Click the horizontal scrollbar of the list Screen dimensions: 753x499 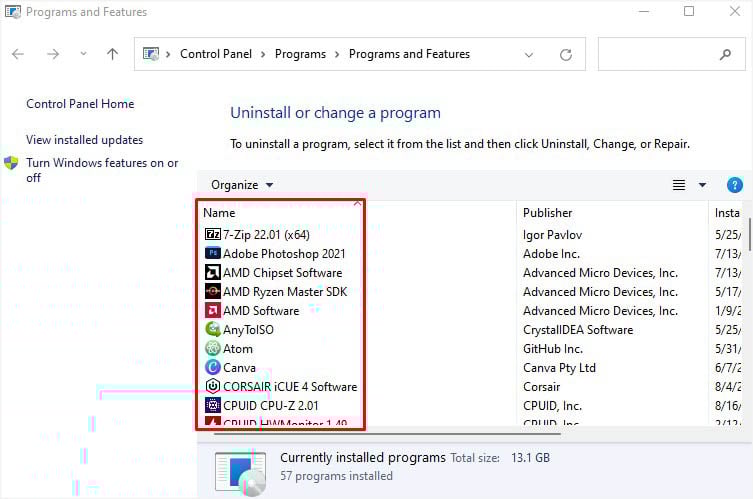(387, 434)
